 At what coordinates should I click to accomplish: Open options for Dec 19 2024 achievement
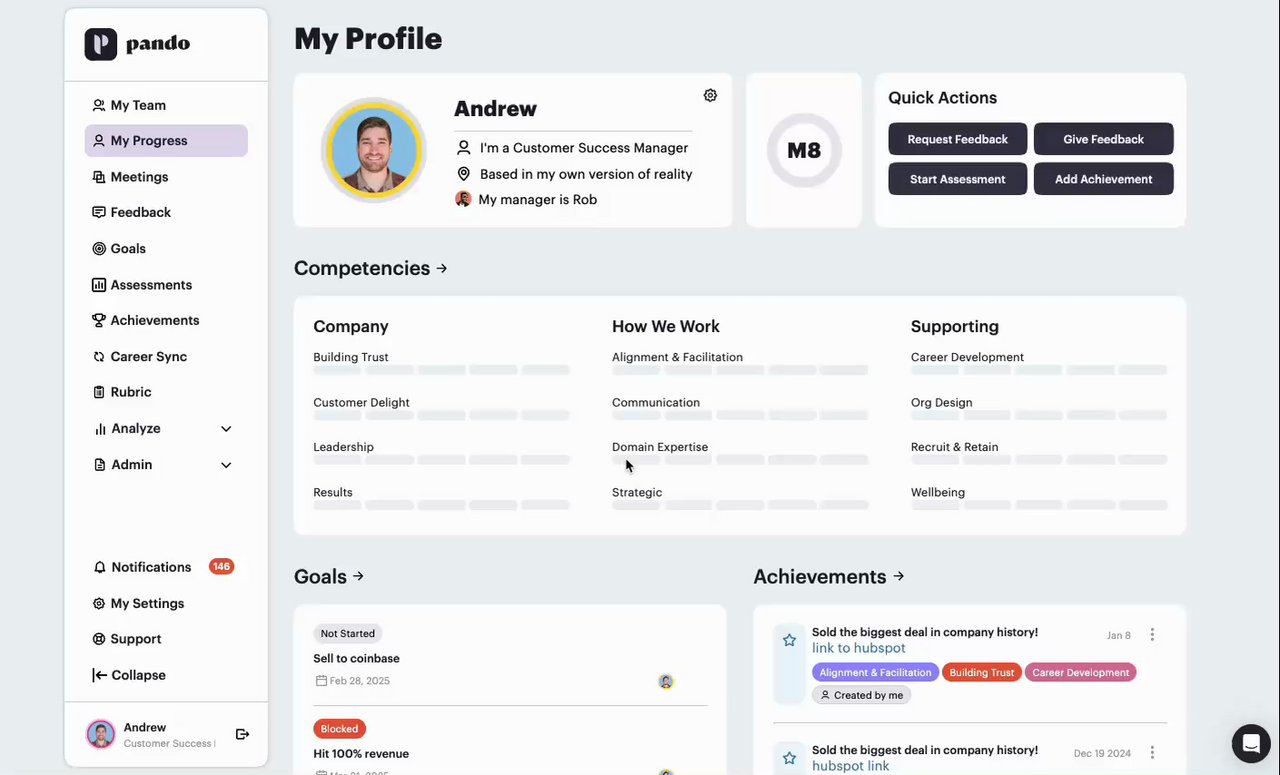[1152, 753]
